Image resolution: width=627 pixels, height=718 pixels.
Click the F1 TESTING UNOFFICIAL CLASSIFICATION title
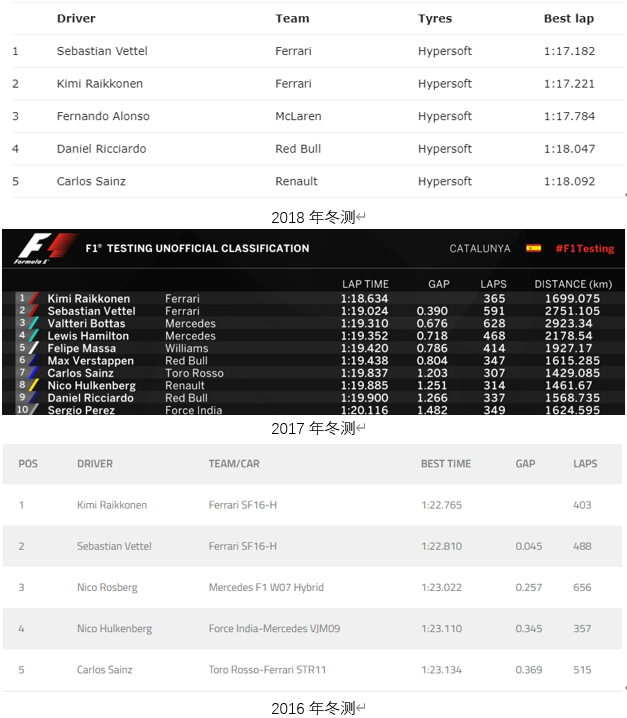click(x=197, y=248)
